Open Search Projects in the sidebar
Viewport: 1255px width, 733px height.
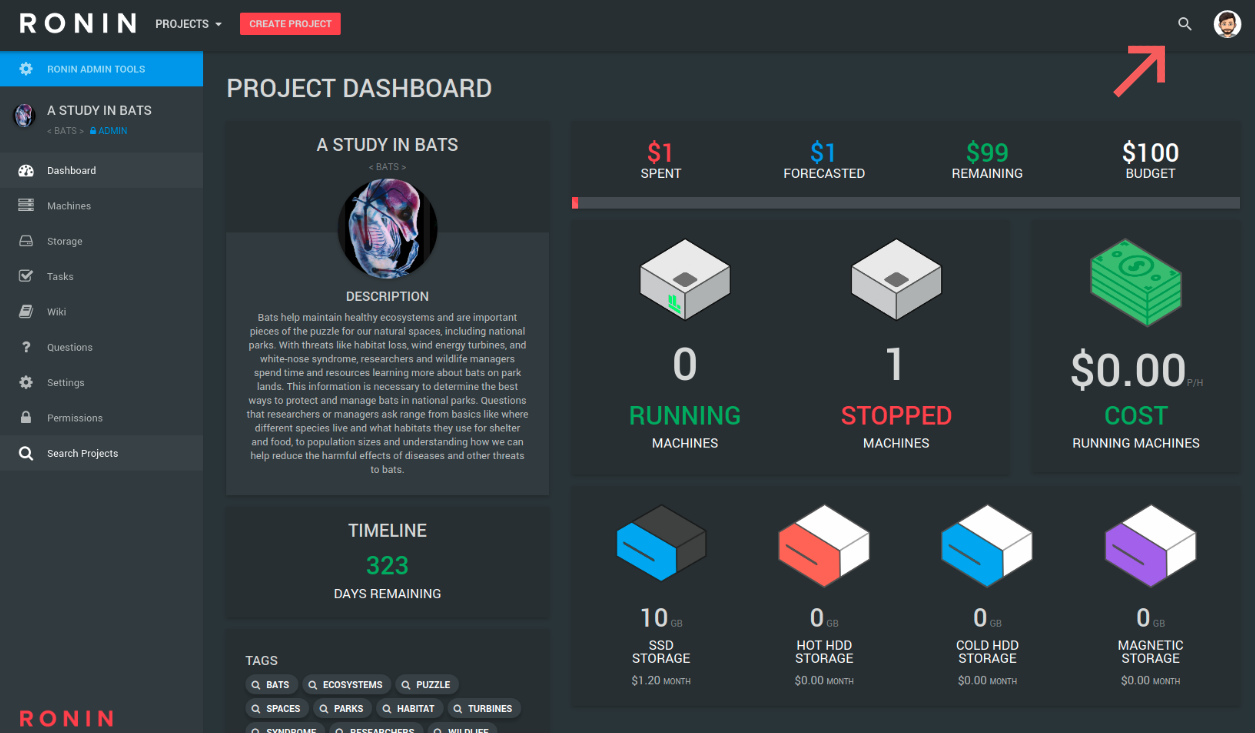(x=101, y=453)
